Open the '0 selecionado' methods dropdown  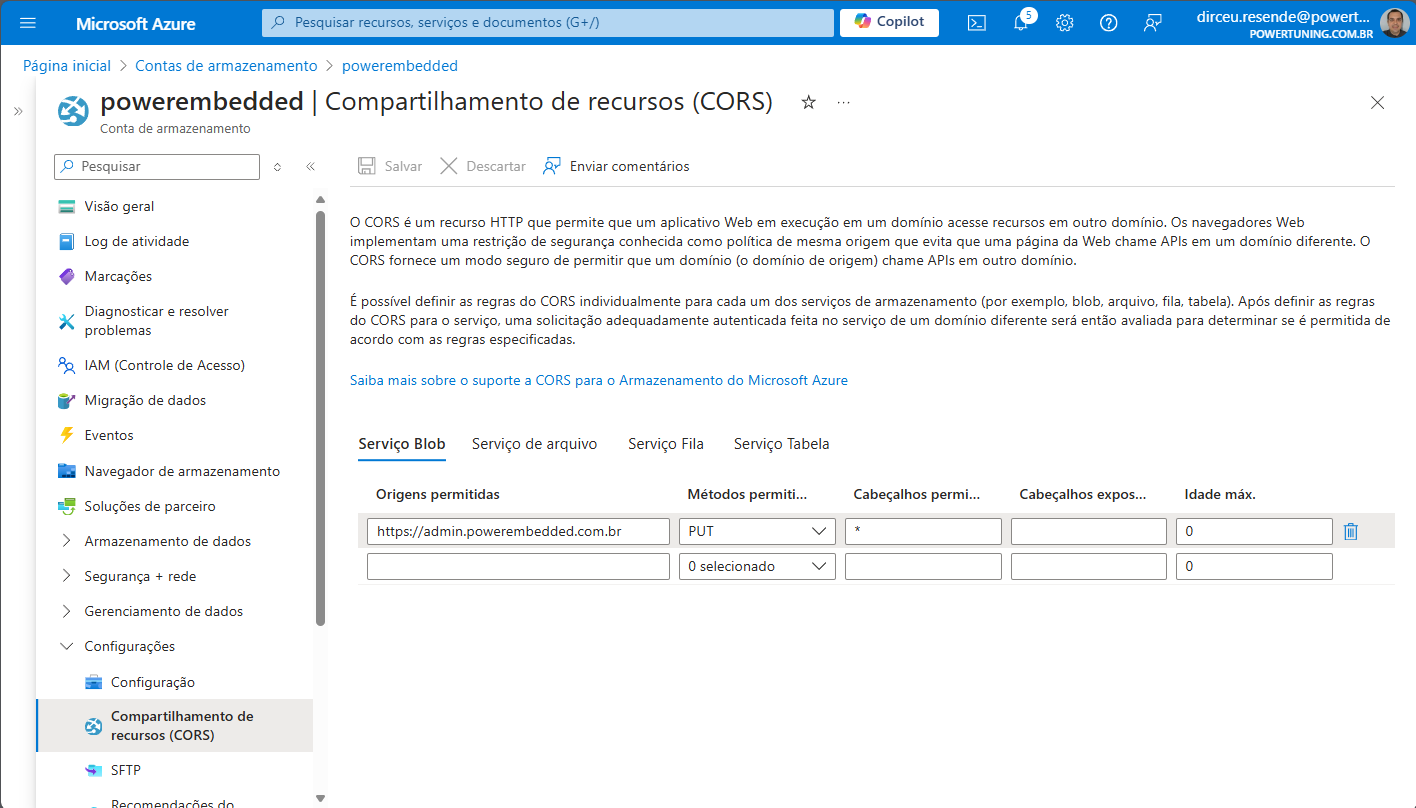click(x=757, y=567)
